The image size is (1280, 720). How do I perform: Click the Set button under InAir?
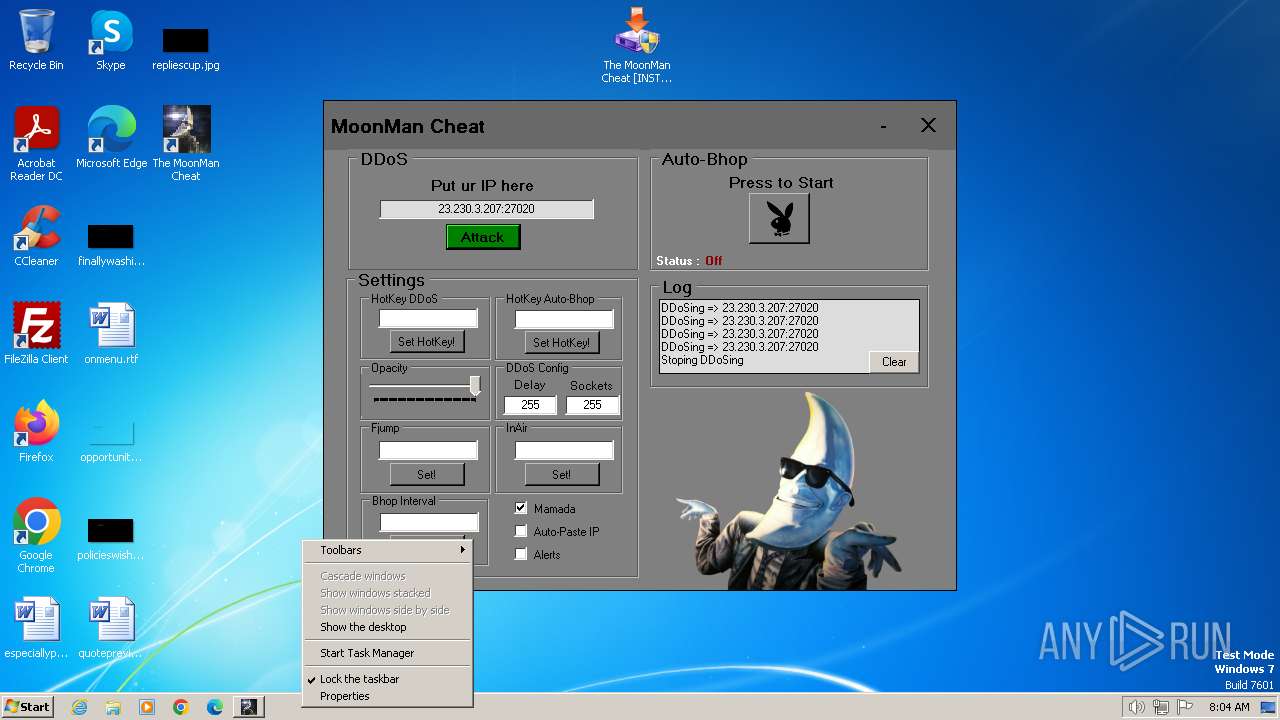tap(562, 474)
